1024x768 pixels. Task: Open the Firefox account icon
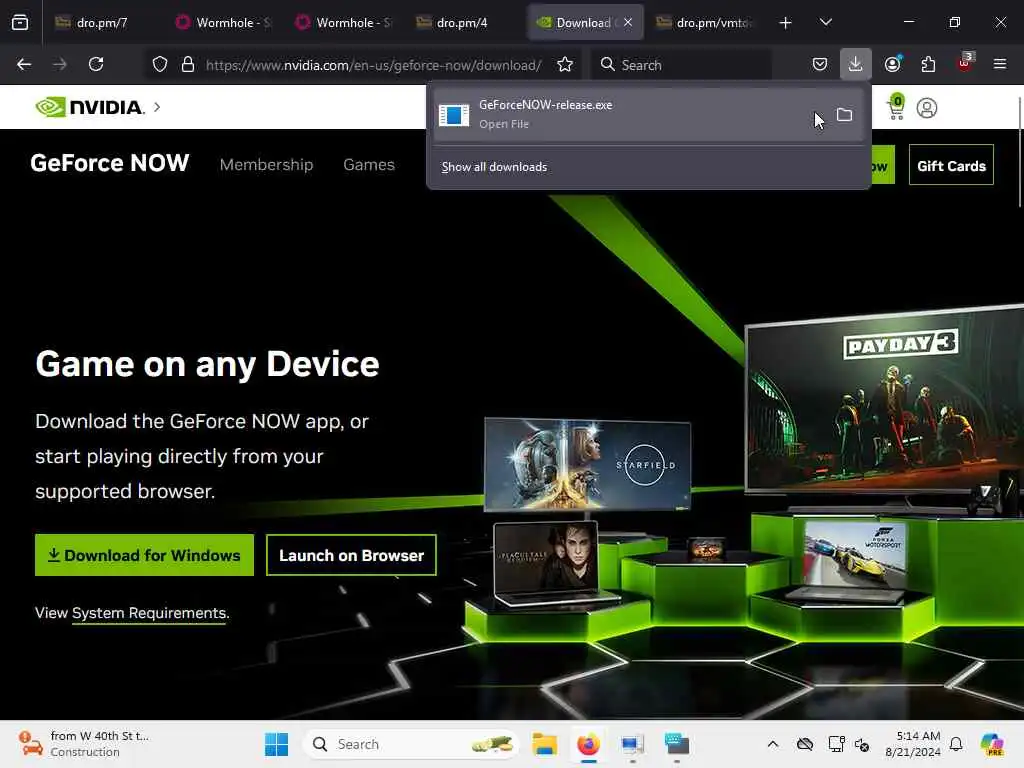coord(892,64)
